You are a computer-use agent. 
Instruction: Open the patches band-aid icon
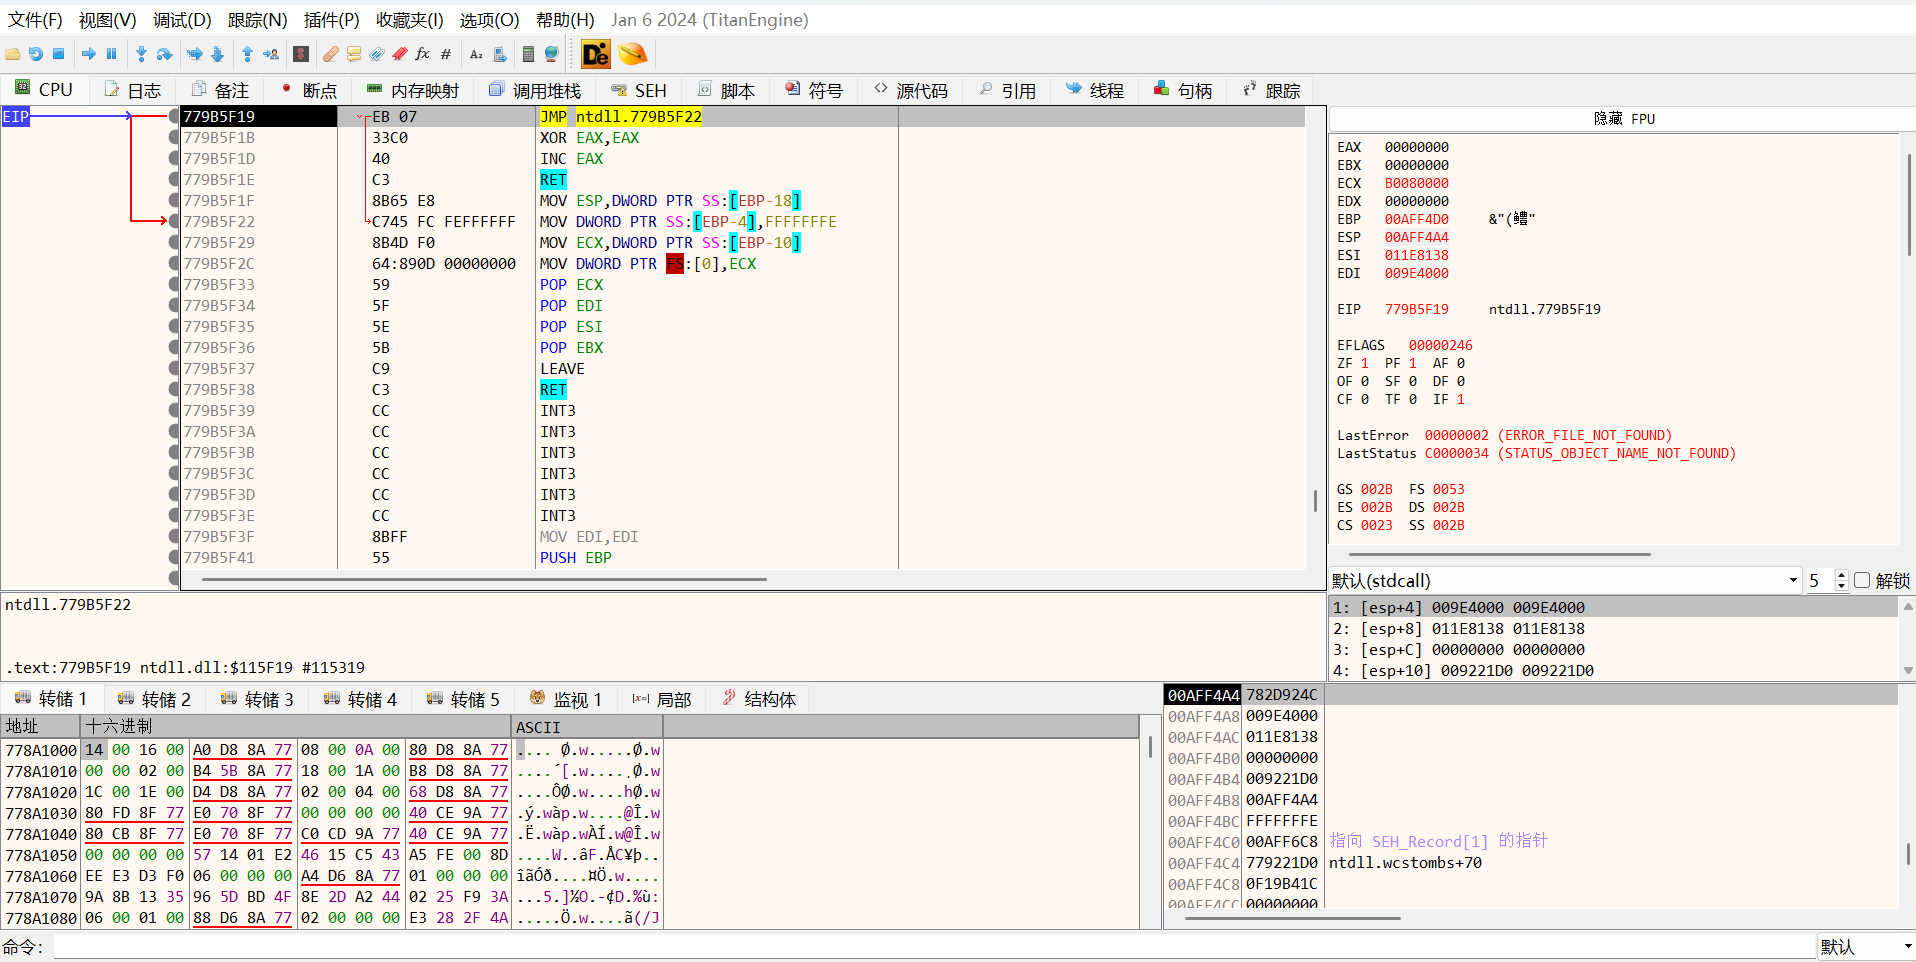[330, 54]
